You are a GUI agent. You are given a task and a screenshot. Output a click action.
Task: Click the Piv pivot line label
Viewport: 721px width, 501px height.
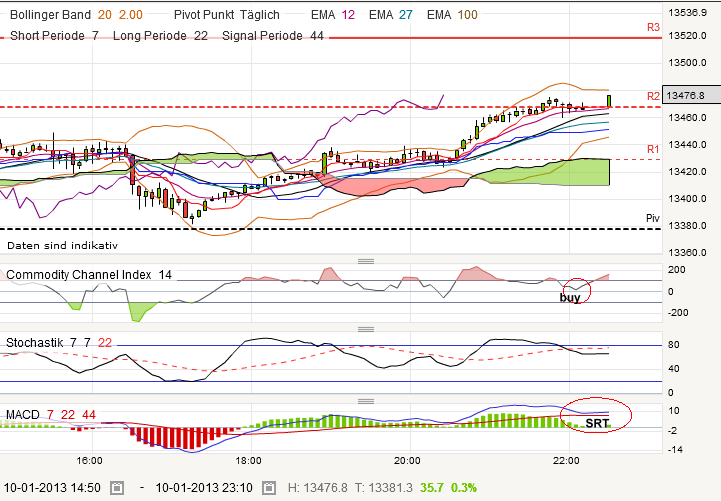pyautogui.click(x=653, y=218)
